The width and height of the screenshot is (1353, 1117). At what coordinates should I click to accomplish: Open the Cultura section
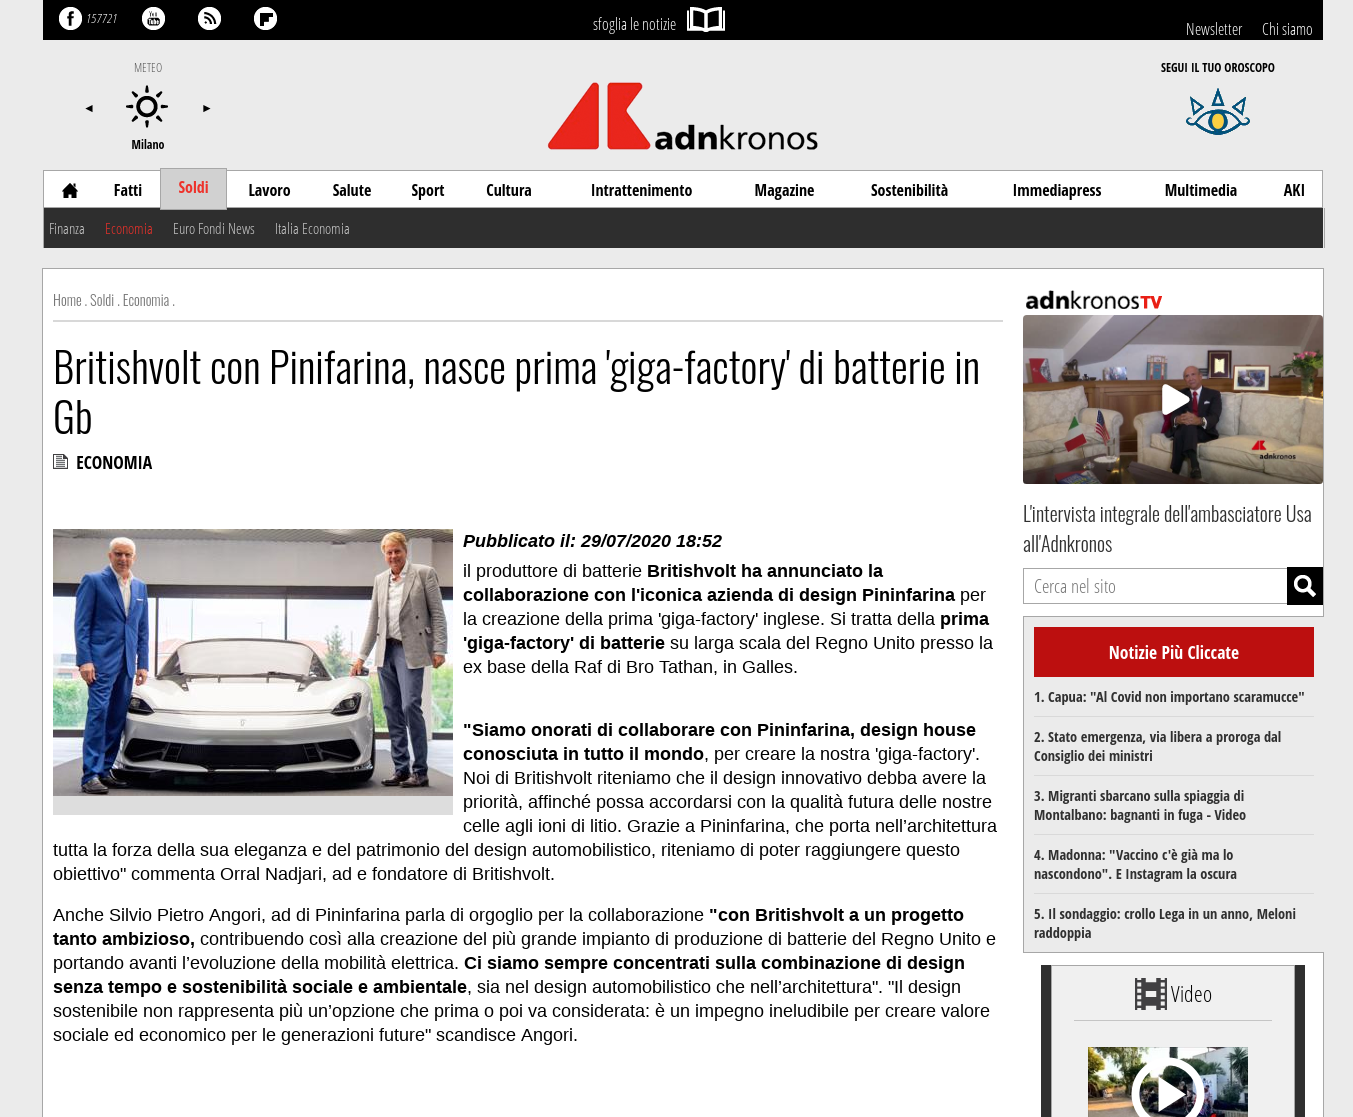[x=509, y=190]
